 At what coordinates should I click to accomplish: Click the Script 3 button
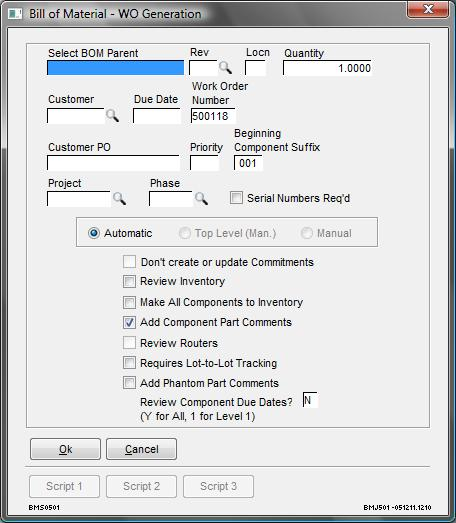(x=218, y=486)
